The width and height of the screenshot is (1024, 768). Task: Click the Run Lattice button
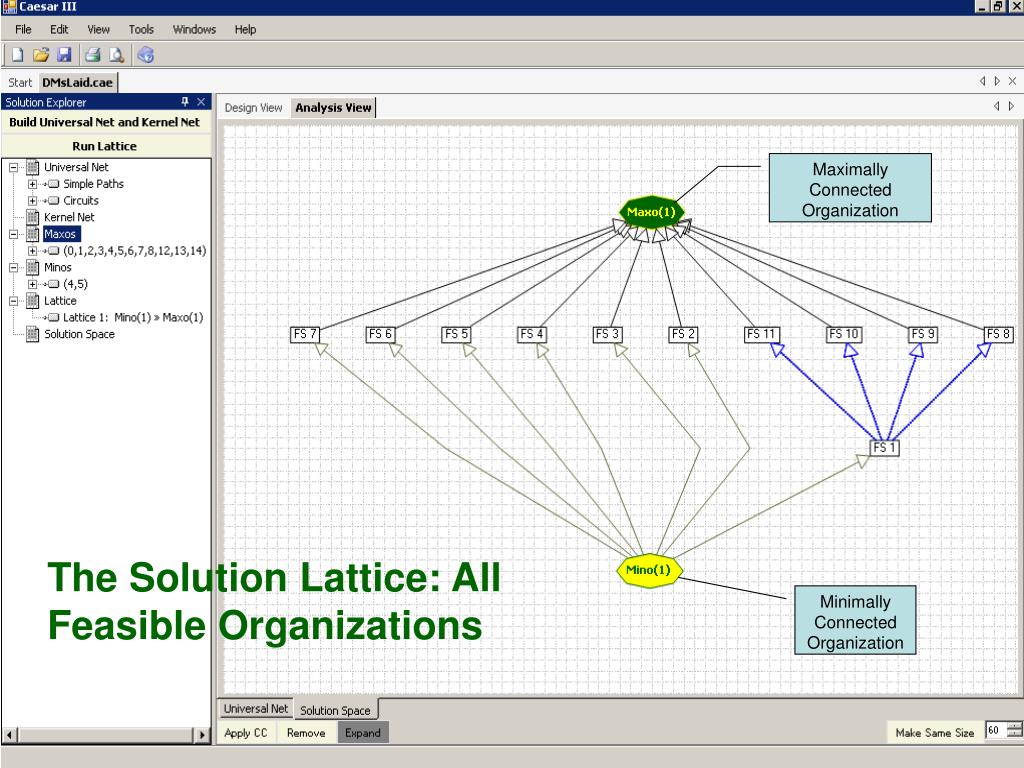(x=104, y=146)
